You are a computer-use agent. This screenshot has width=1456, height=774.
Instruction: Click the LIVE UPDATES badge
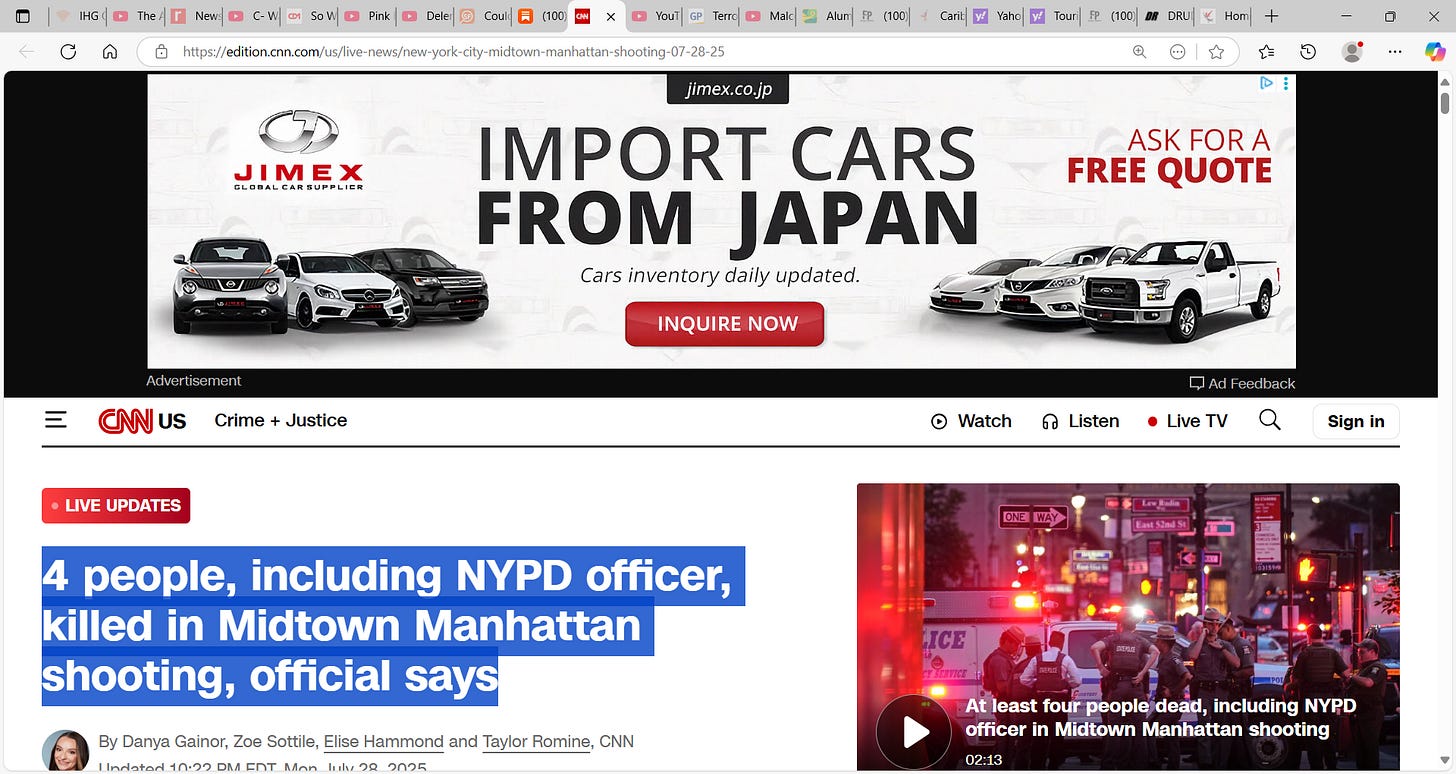click(116, 505)
